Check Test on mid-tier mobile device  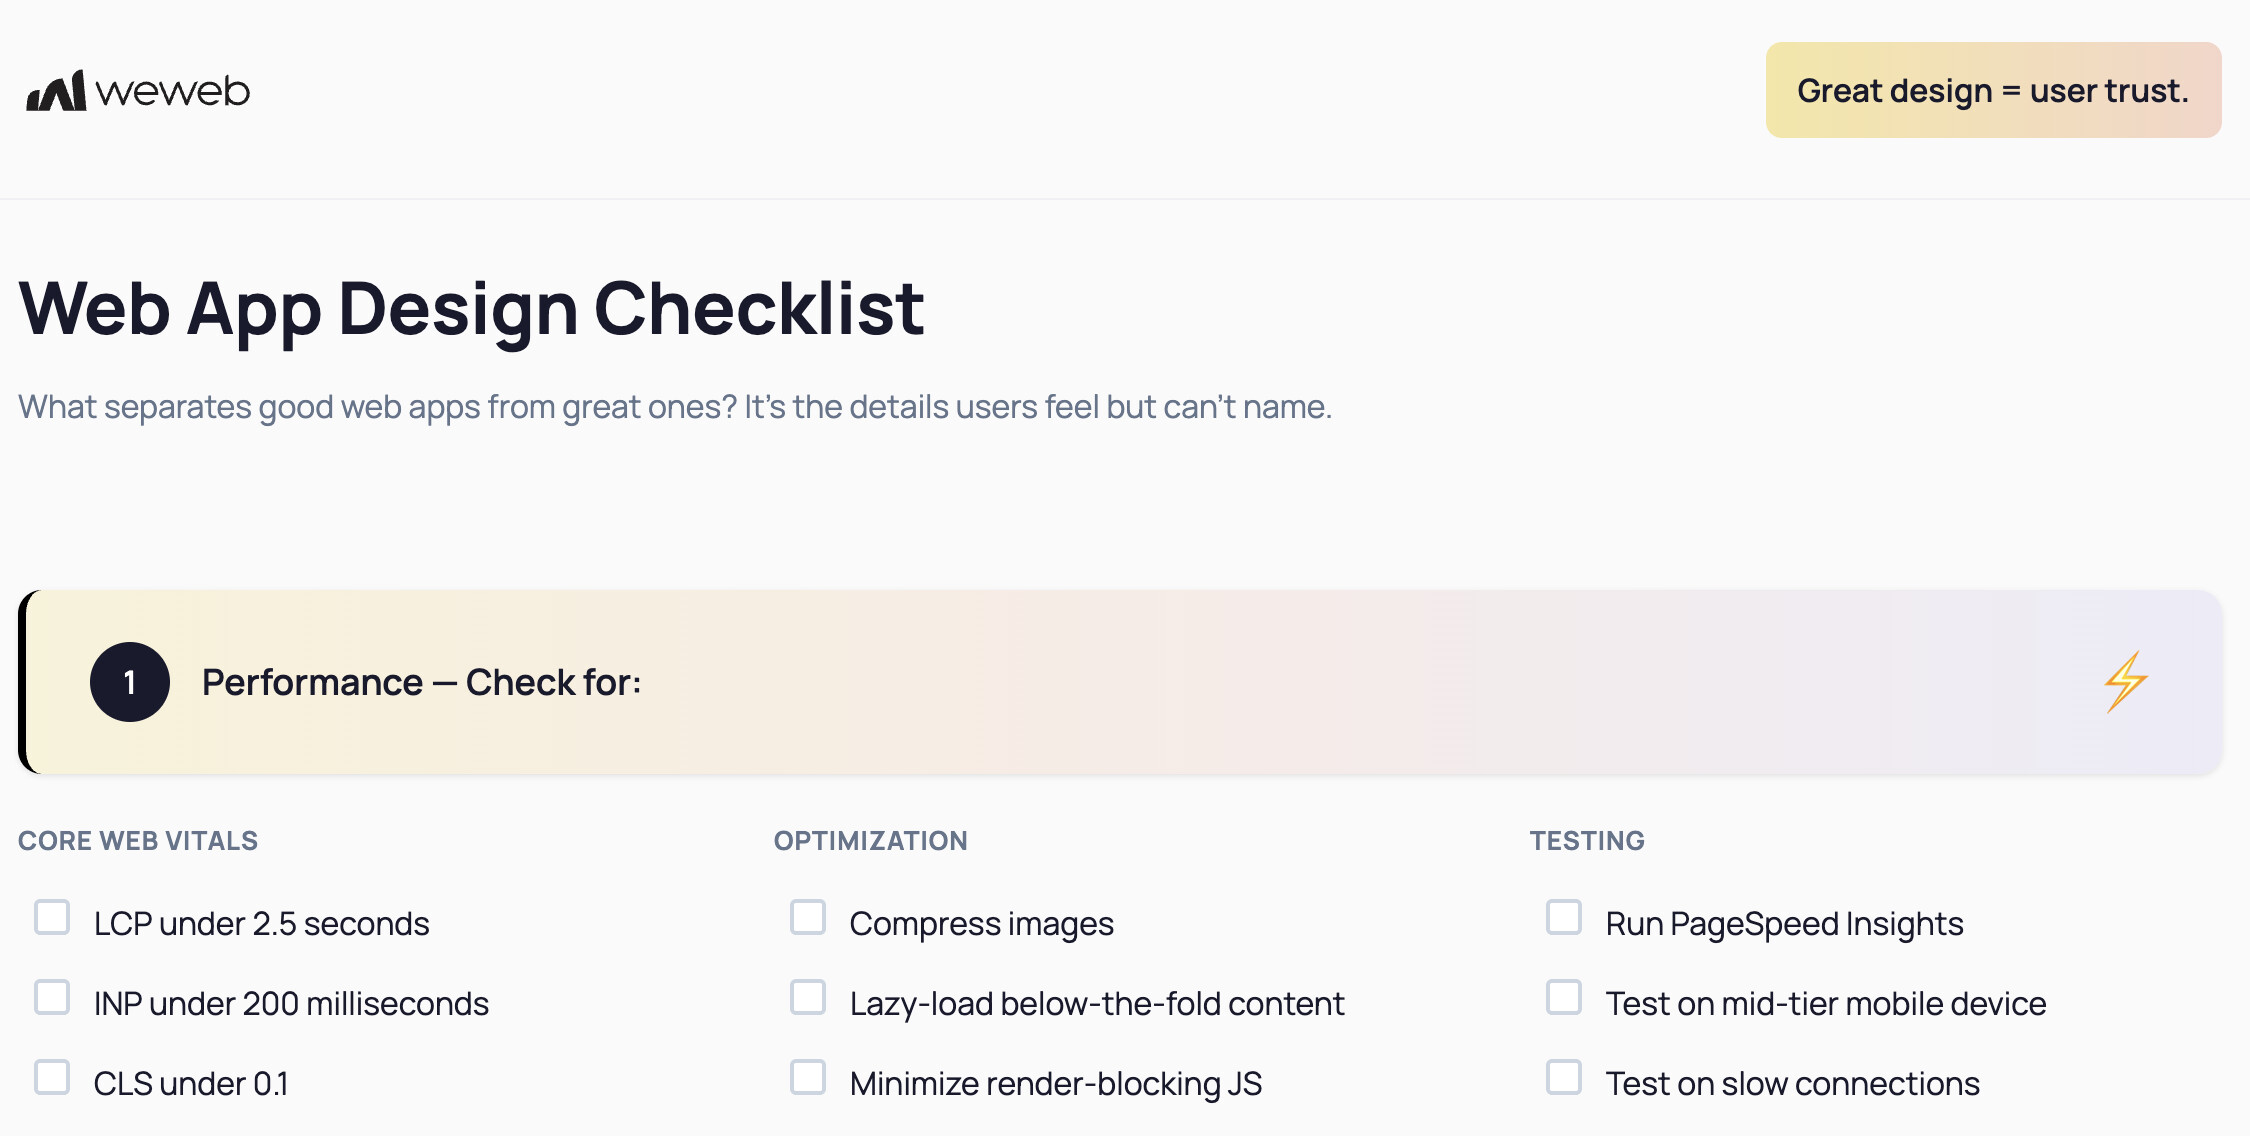1564,998
